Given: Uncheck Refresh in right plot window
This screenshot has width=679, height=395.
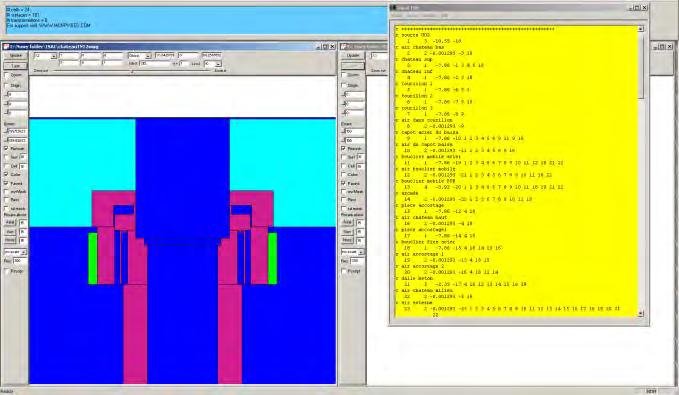Looking at the screenshot, I should (x=344, y=149).
